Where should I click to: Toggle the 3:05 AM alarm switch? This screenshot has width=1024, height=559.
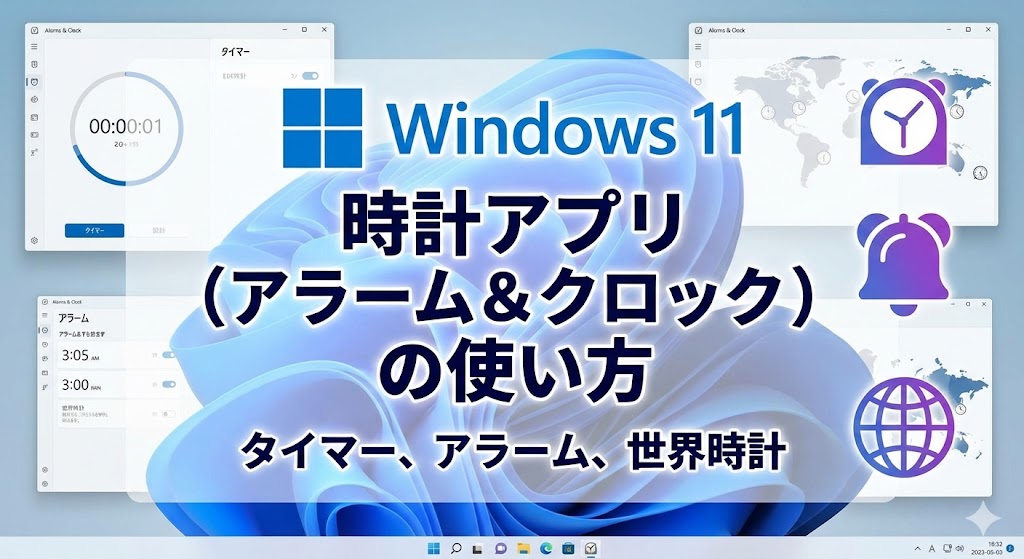pos(168,354)
